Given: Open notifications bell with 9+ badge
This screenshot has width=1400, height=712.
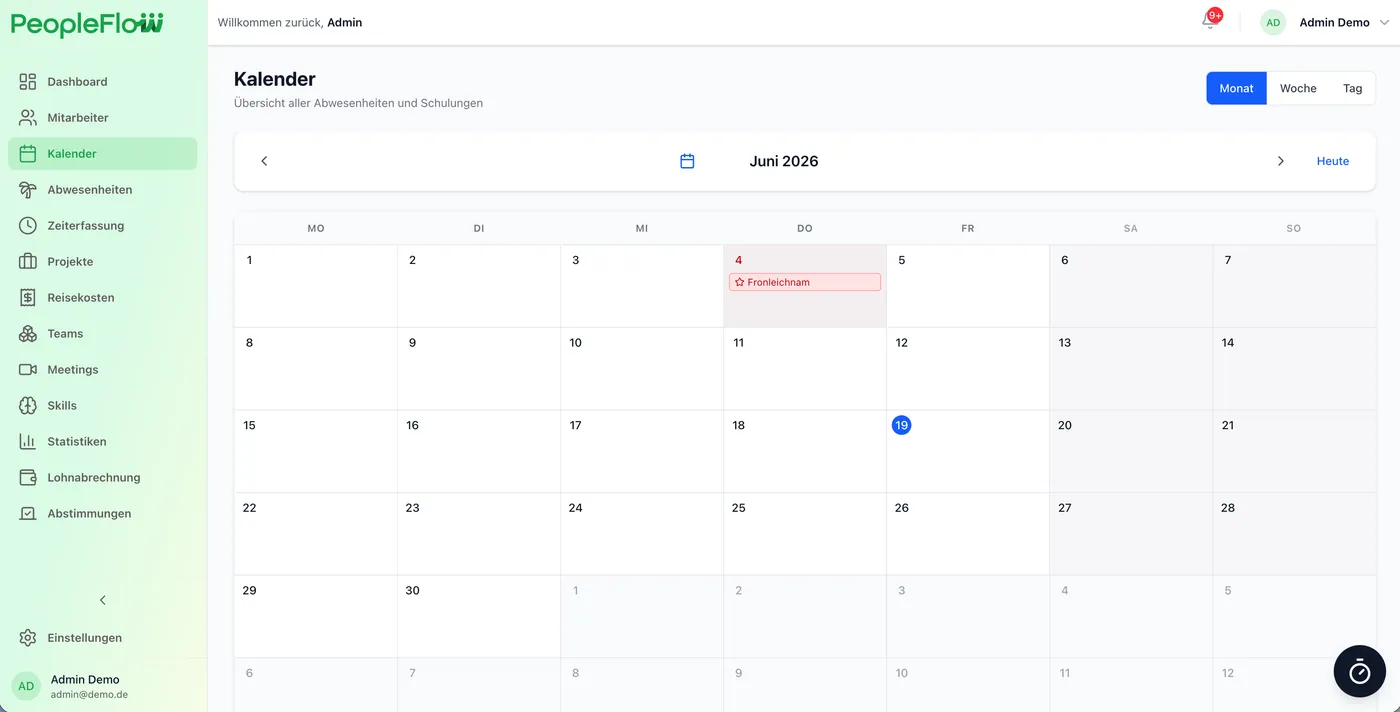Looking at the screenshot, I should 1210,21.
